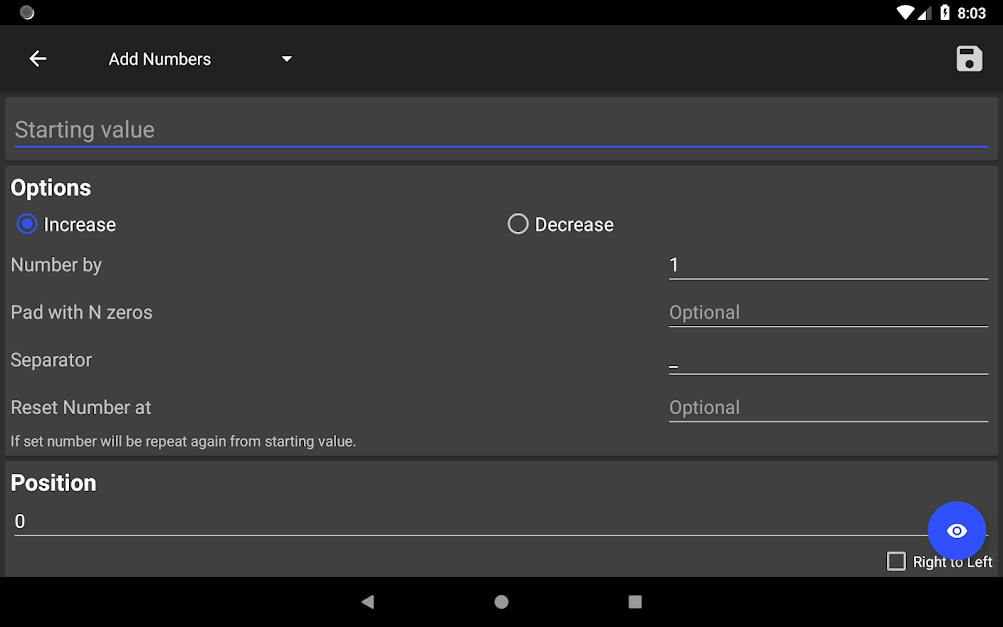Click the repeat from starting value hint text
This screenshot has width=1003, height=627.
[x=183, y=441]
